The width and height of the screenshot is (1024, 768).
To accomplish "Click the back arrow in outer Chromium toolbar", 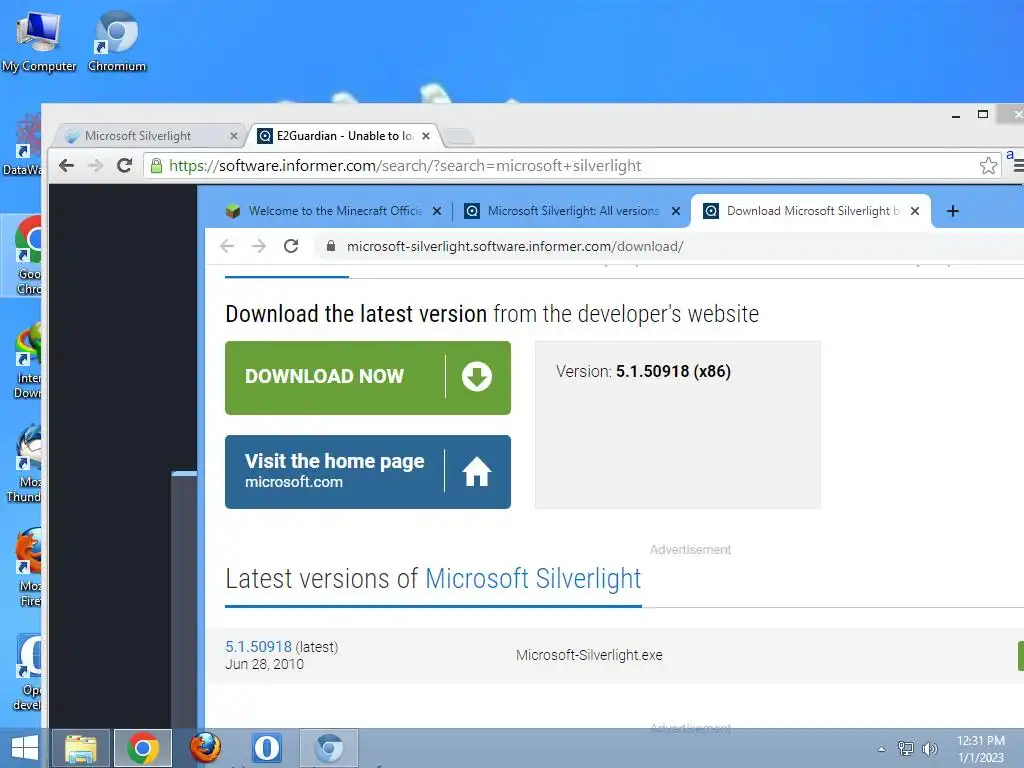I will point(66,165).
